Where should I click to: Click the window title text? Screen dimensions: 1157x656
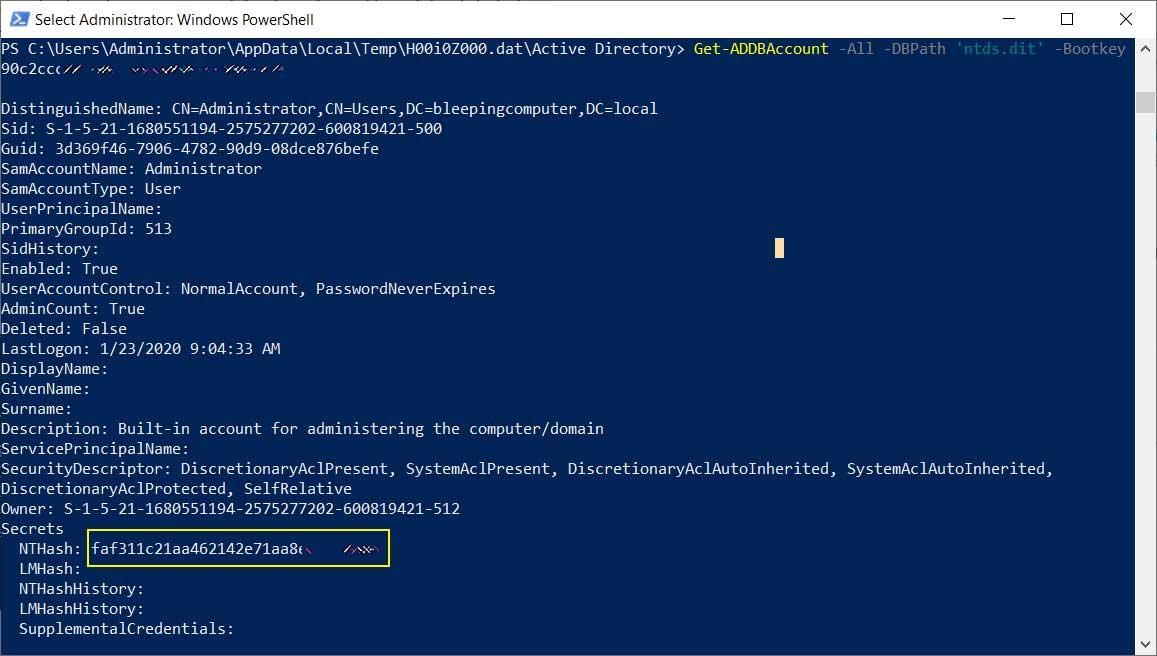pyautogui.click(x=174, y=20)
